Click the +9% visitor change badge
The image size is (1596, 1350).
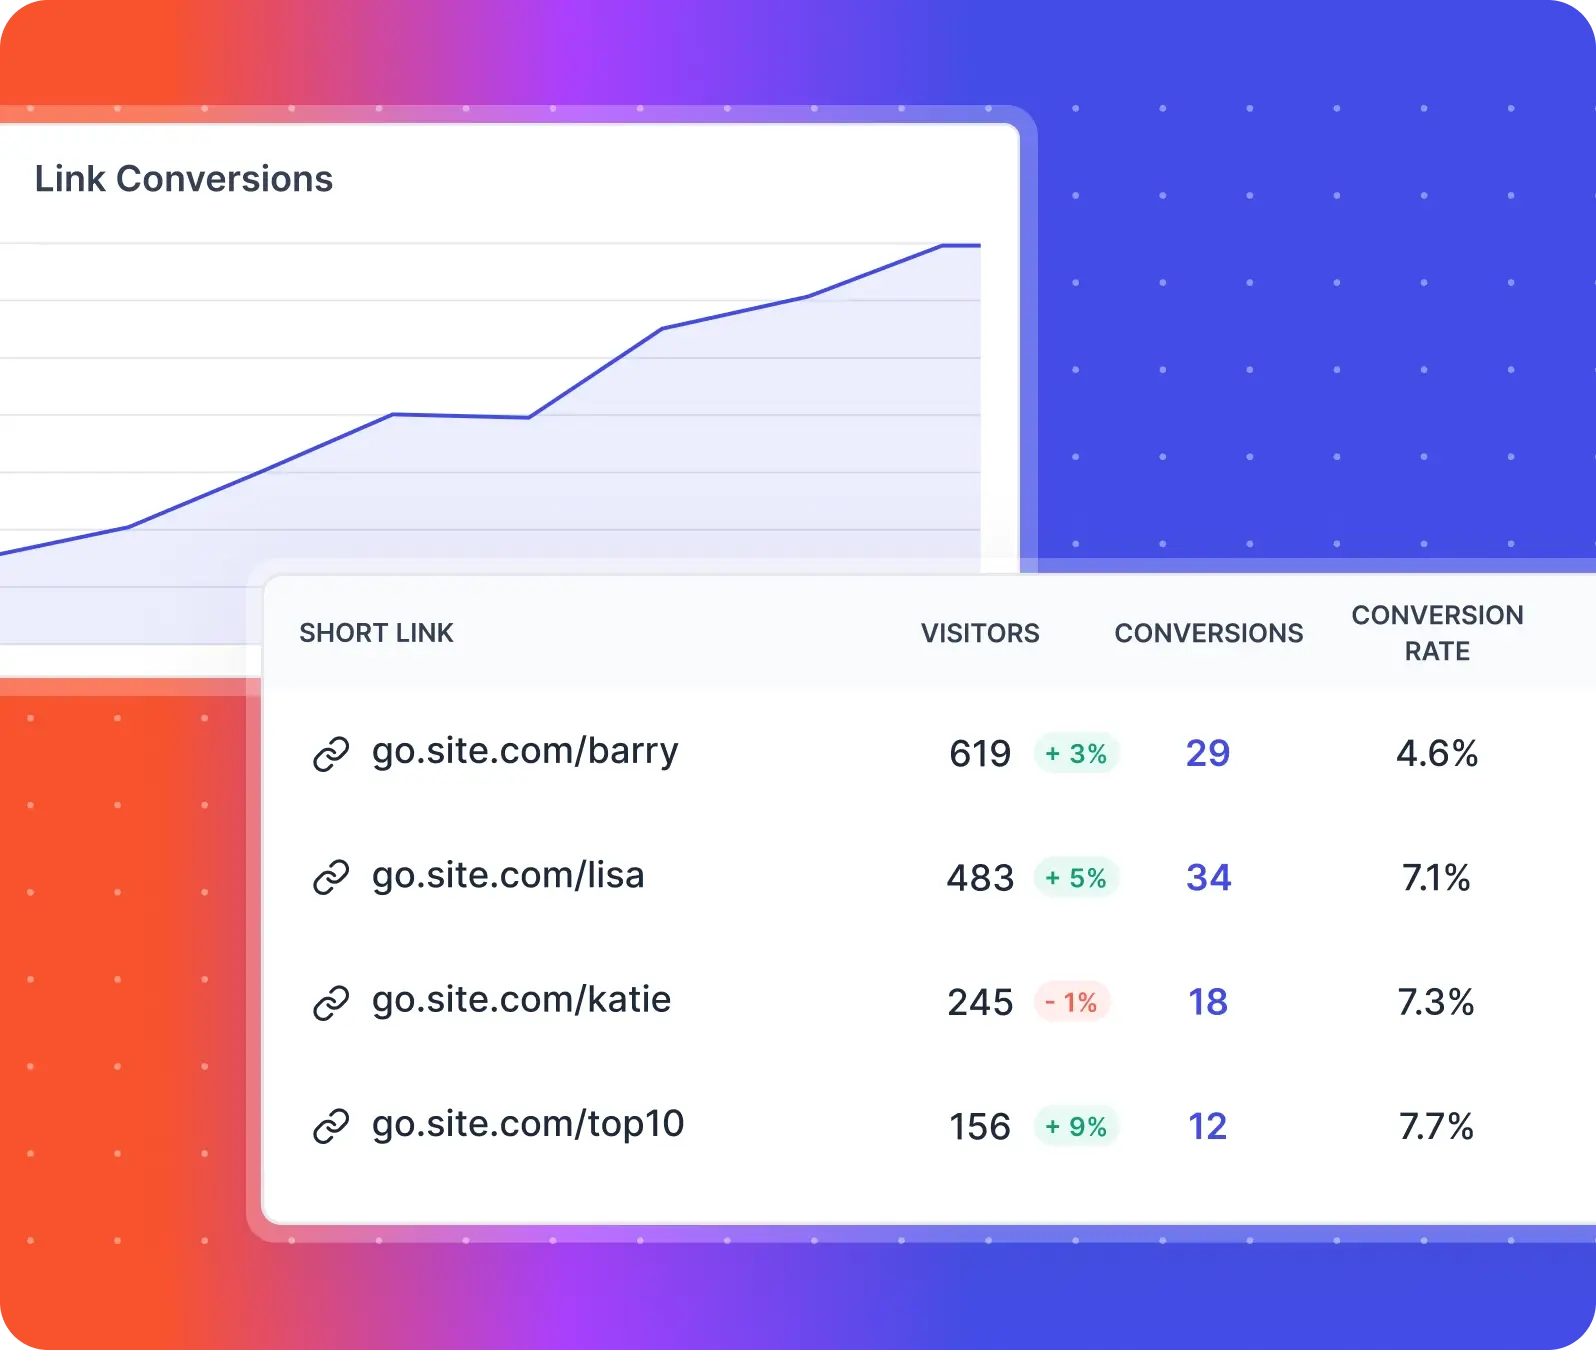pos(1076,1127)
